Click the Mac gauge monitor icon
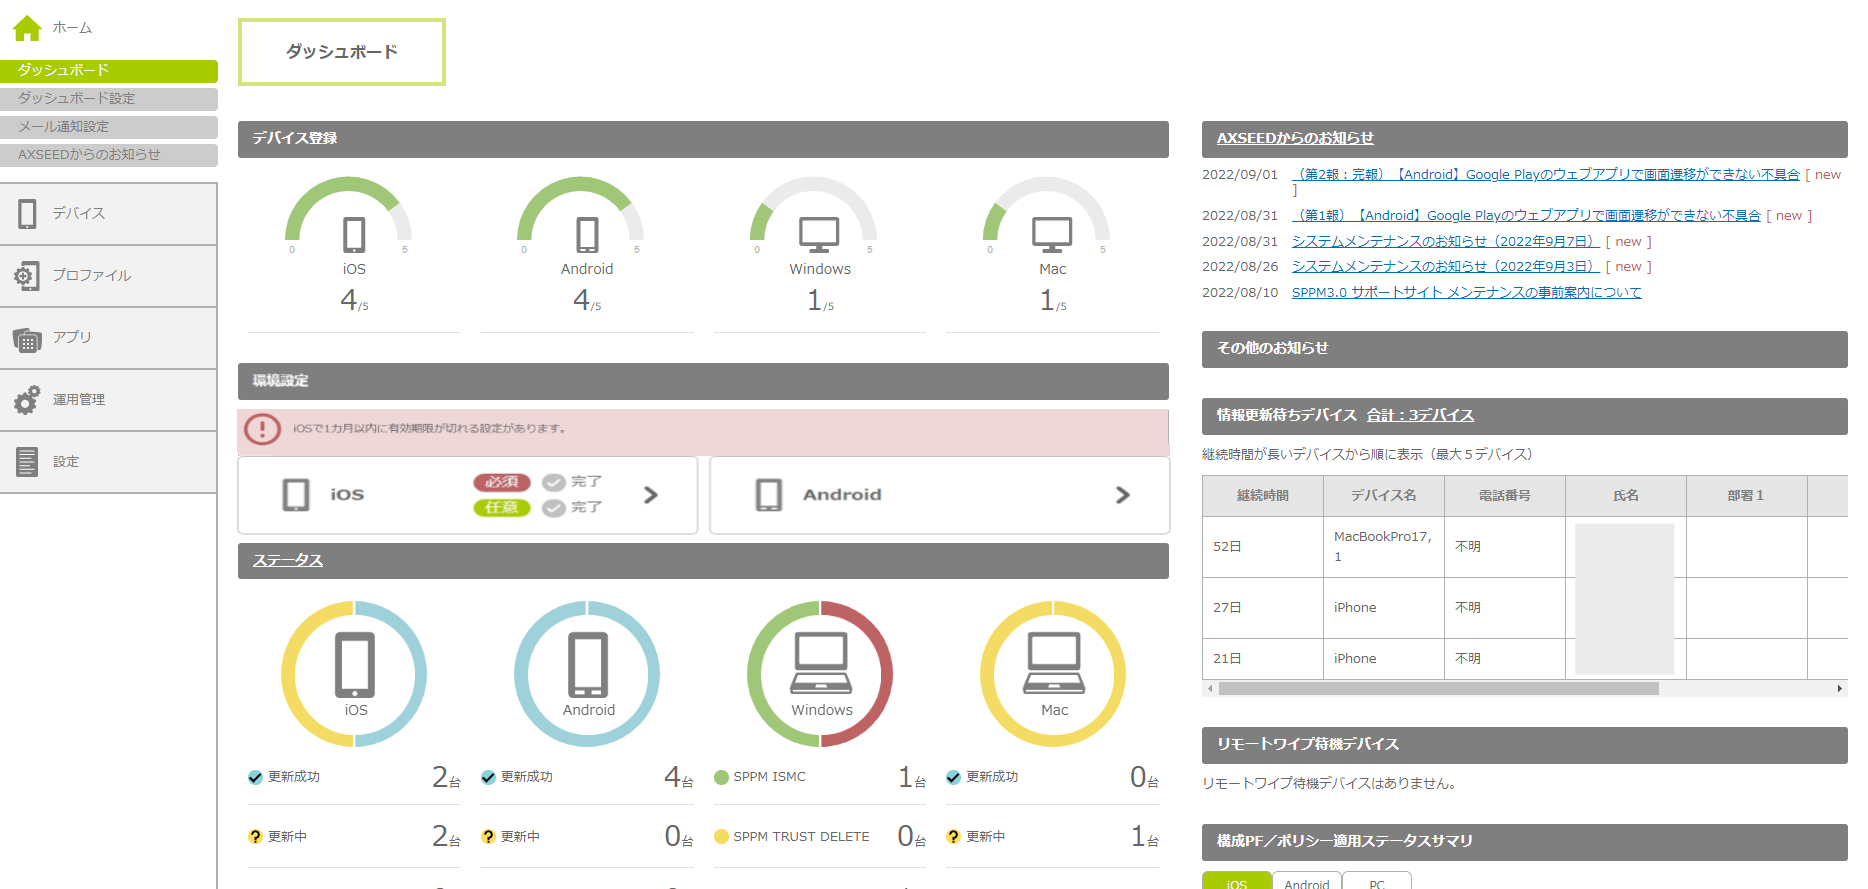 click(1052, 235)
